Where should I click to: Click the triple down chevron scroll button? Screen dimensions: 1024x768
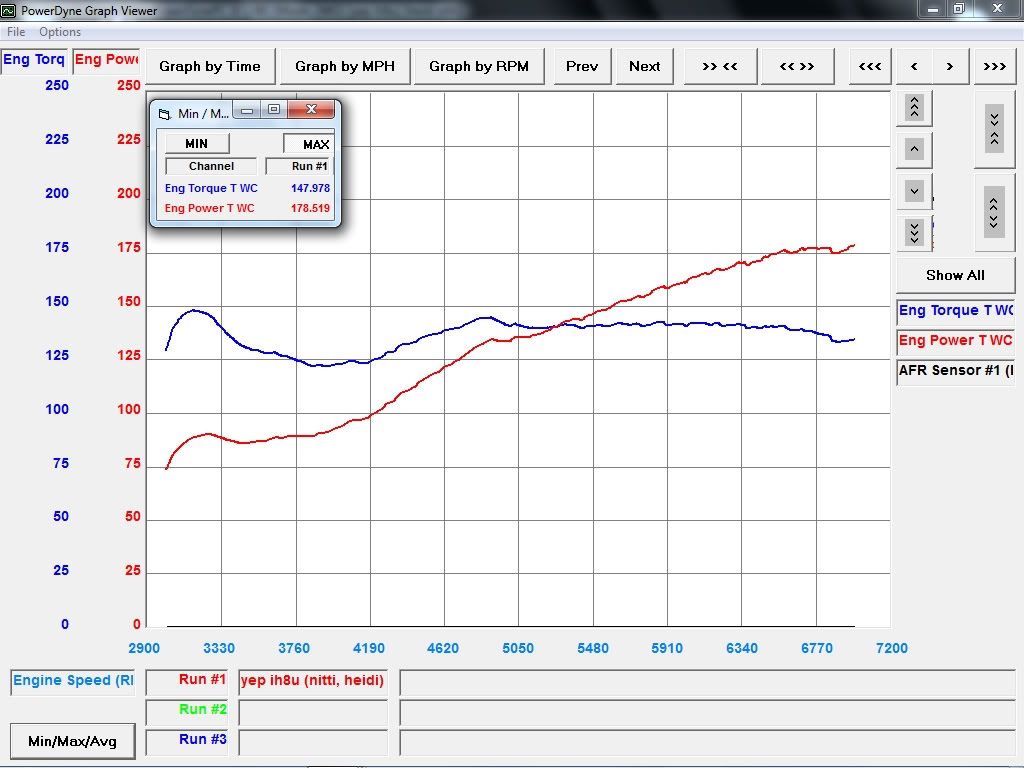pyautogui.click(x=914, y=232)
